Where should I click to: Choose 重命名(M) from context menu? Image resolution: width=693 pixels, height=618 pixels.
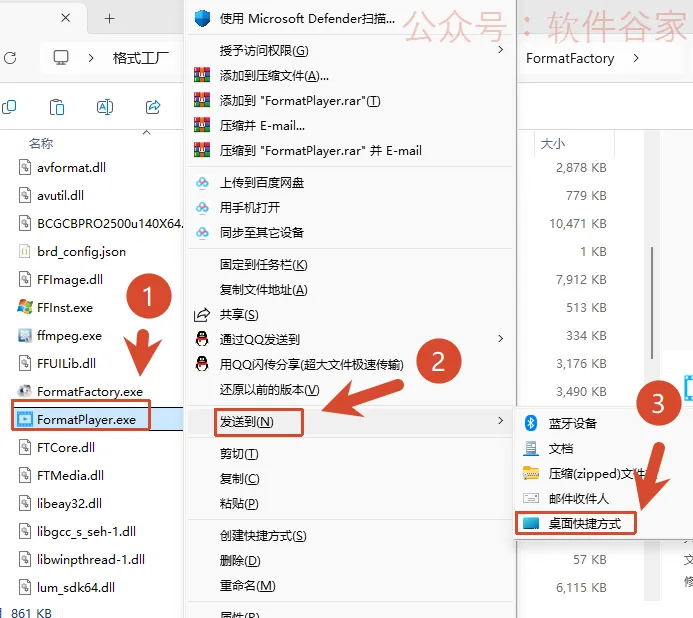point(350,585)
